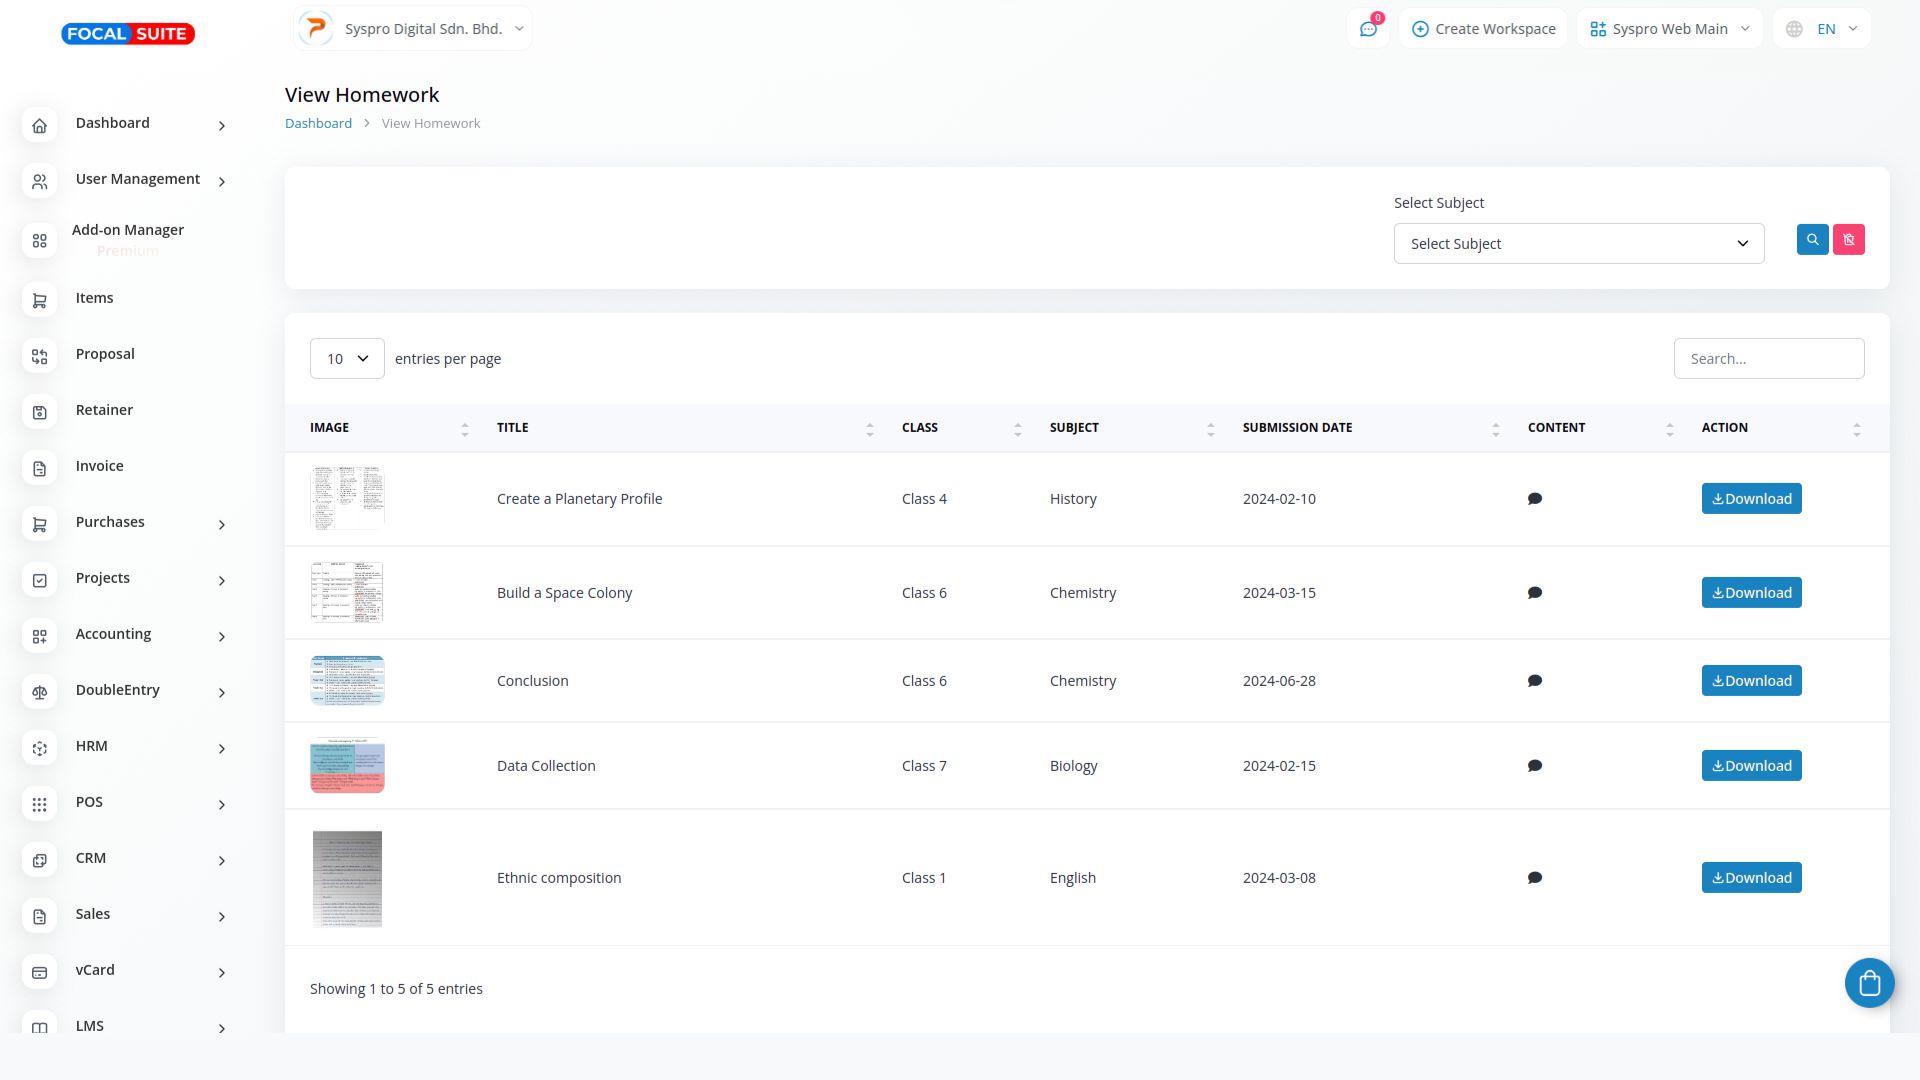
Task: Click content comment icon for Build a Space Colony
Action: [1535, 593]
